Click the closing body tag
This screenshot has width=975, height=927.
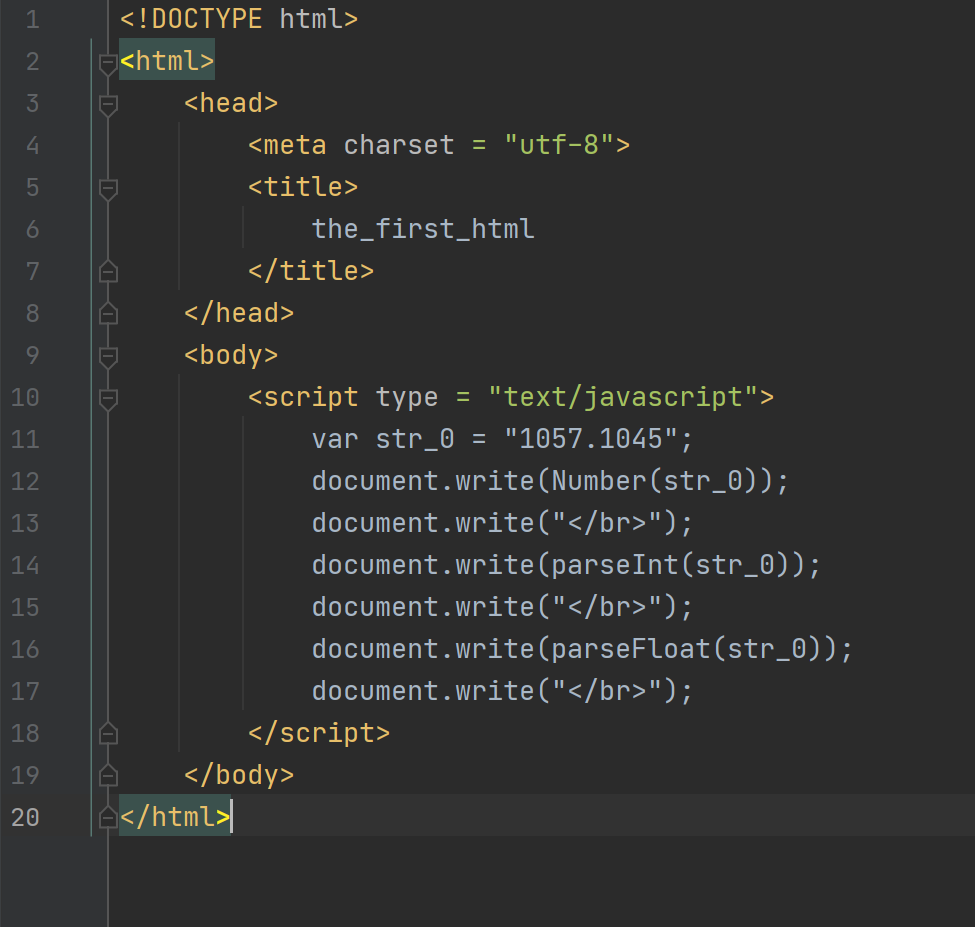[239, 775]
